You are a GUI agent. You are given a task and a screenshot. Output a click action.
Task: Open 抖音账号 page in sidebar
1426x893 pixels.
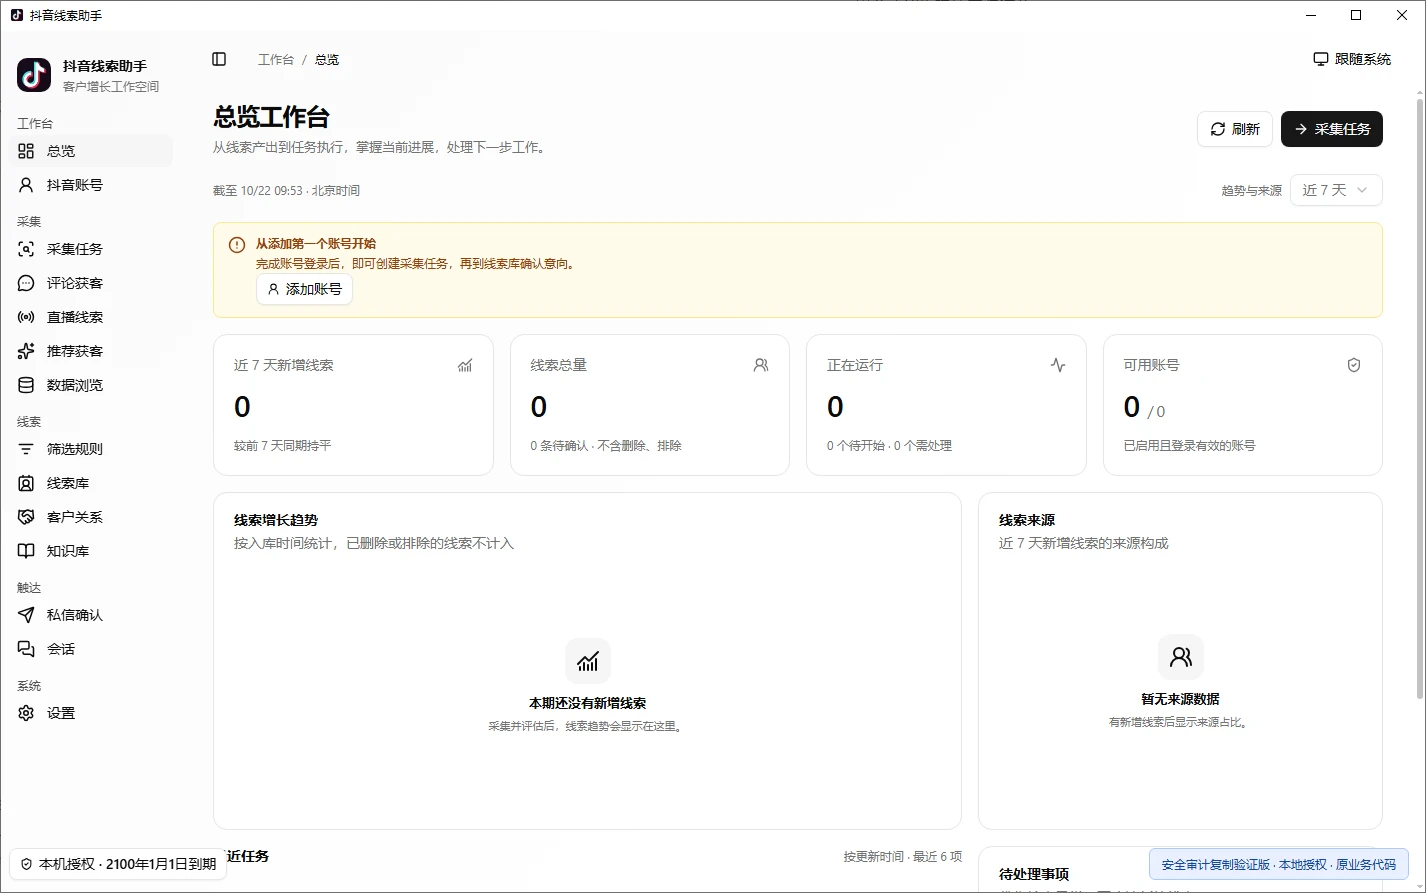(x=91, y=185)
